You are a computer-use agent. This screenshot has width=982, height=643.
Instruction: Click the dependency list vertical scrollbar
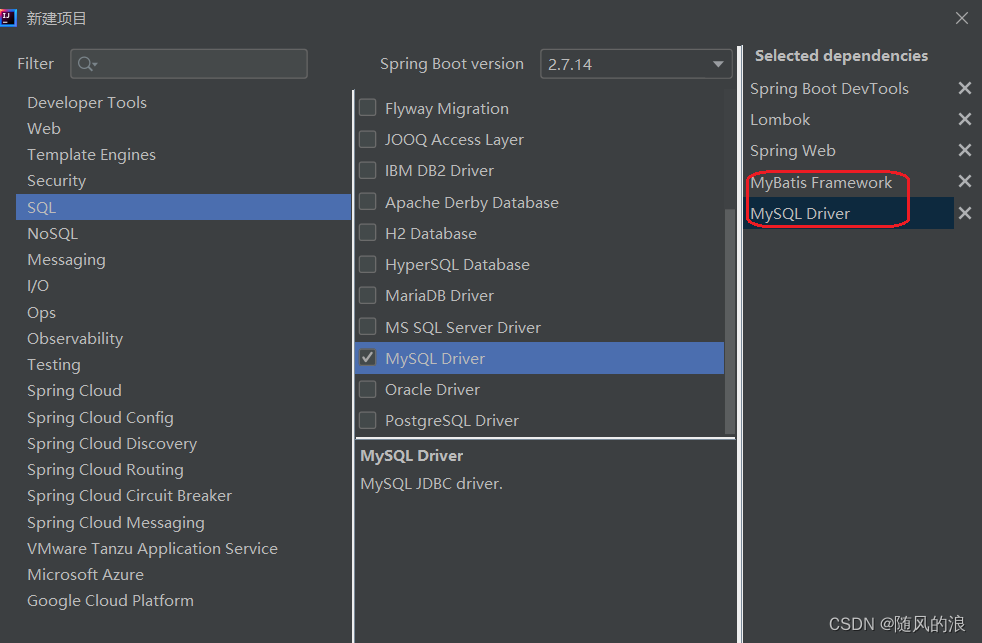pos(730,321)
